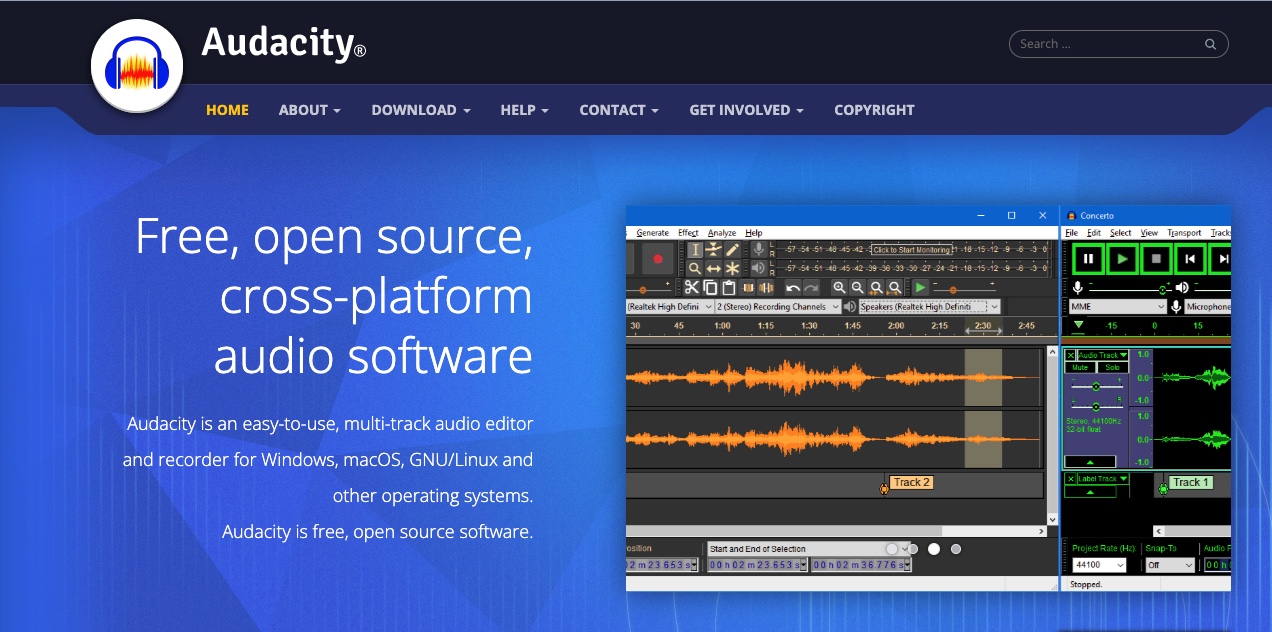Click the Zoom Out magnifier with minus
1272x632 pixels.
tap(858, 288)
